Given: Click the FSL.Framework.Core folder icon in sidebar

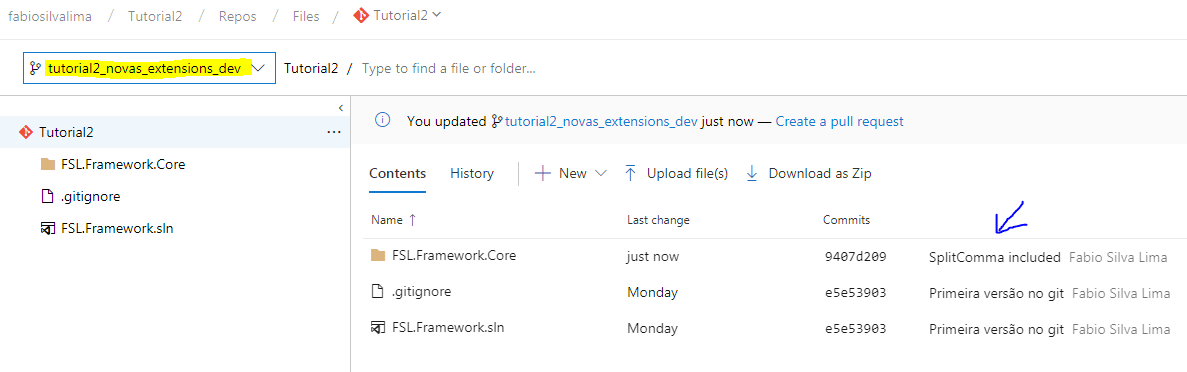Looking at the screenshot, I should tap(48, 164).
